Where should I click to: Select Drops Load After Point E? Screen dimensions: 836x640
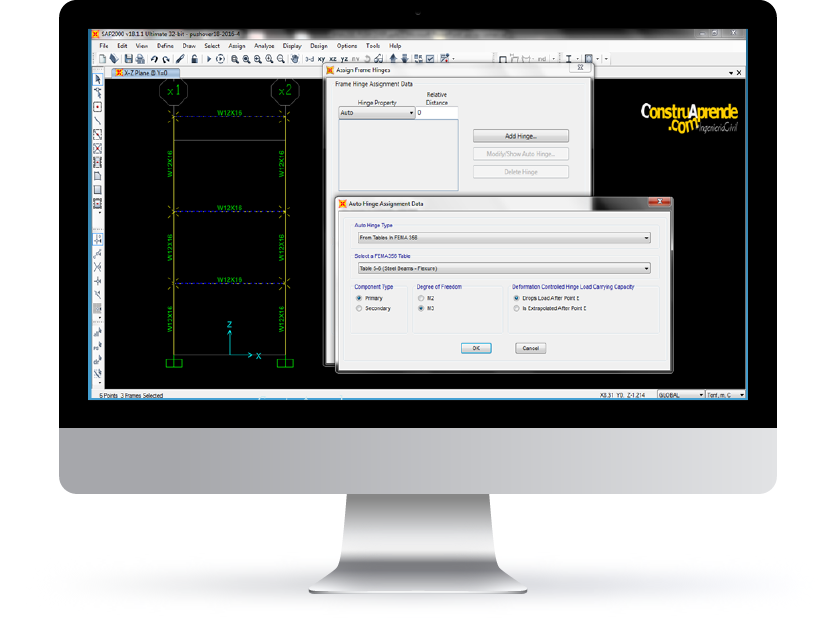pos(516,298)
